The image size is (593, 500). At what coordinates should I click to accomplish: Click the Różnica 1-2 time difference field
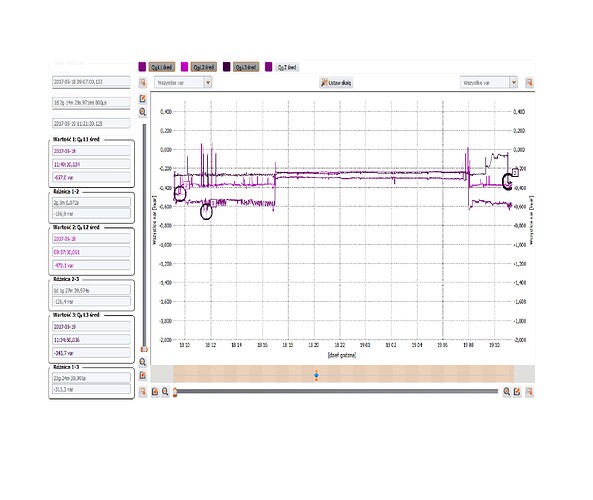(x=91, y=203)
